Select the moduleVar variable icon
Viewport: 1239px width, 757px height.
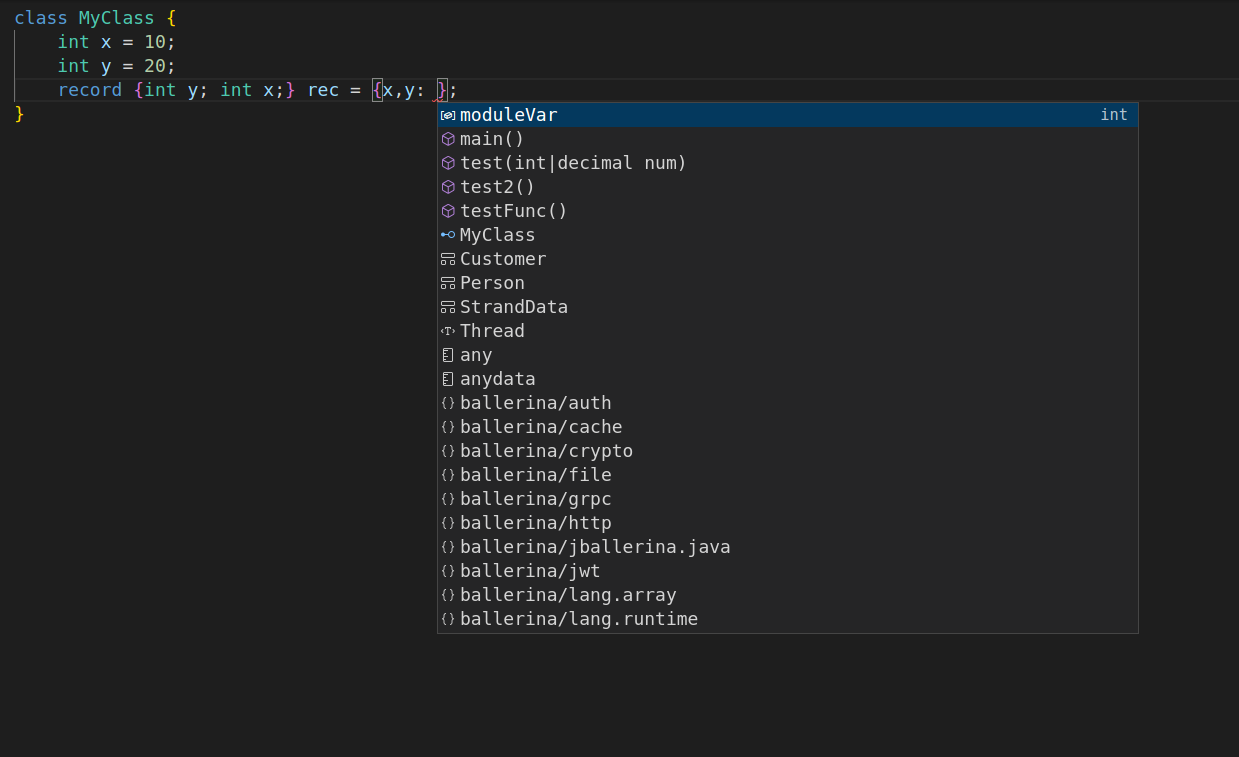click(448, 115)
